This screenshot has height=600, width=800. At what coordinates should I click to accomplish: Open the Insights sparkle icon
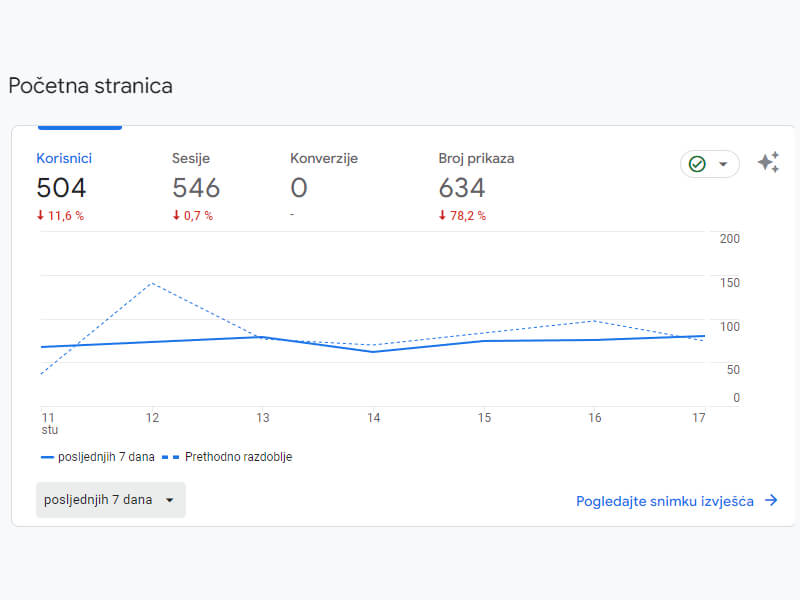point(768,163)
